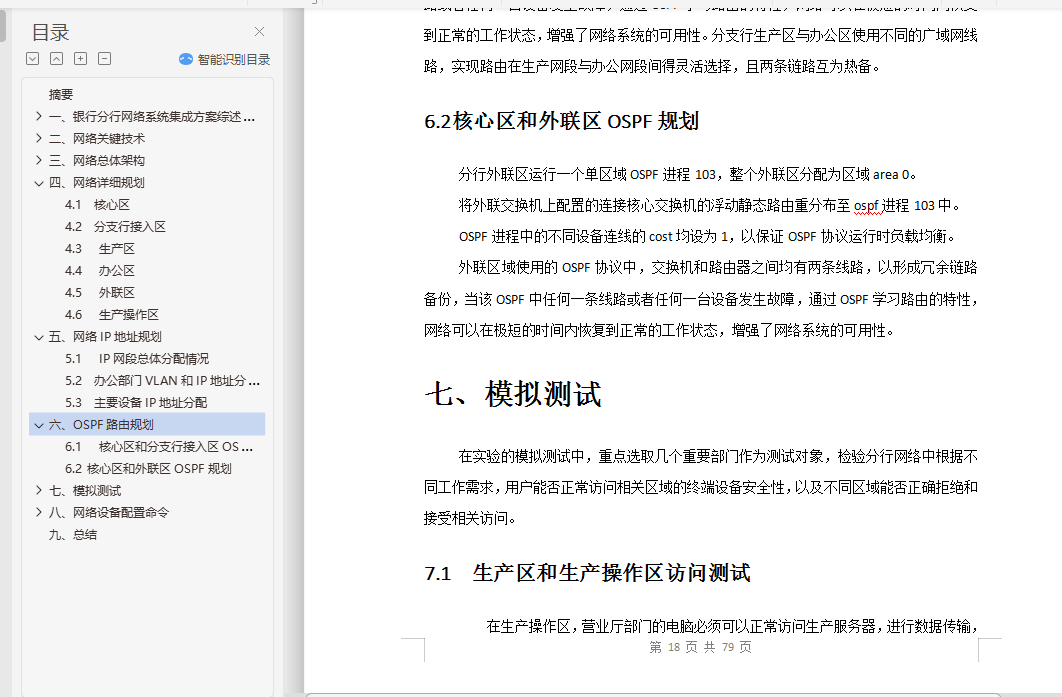Click the 目录 pane title

coord(51,33)
